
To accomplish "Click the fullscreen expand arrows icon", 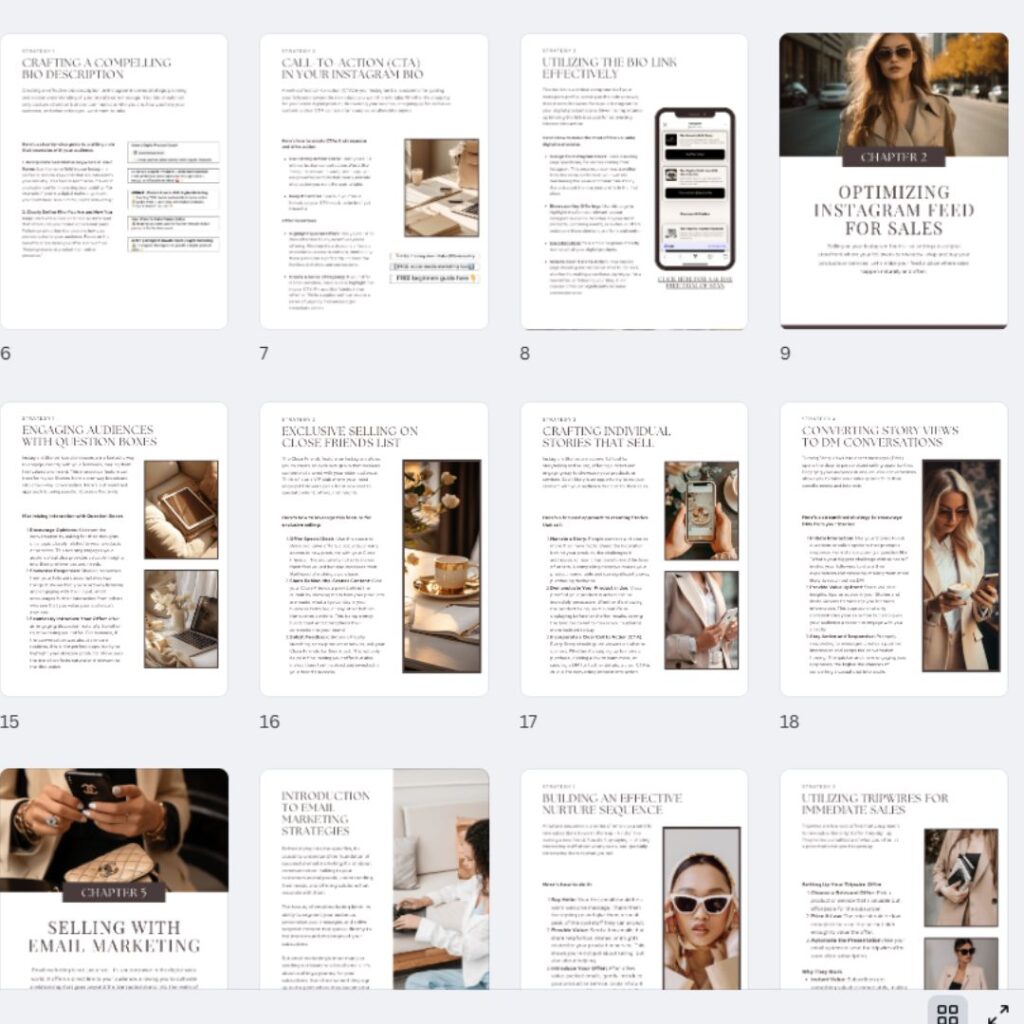I will click(998, 1012).
